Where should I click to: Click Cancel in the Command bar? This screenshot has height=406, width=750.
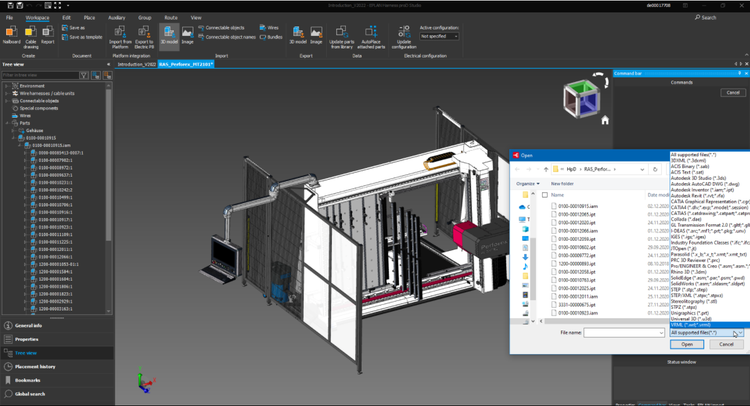tap(731, 92)
